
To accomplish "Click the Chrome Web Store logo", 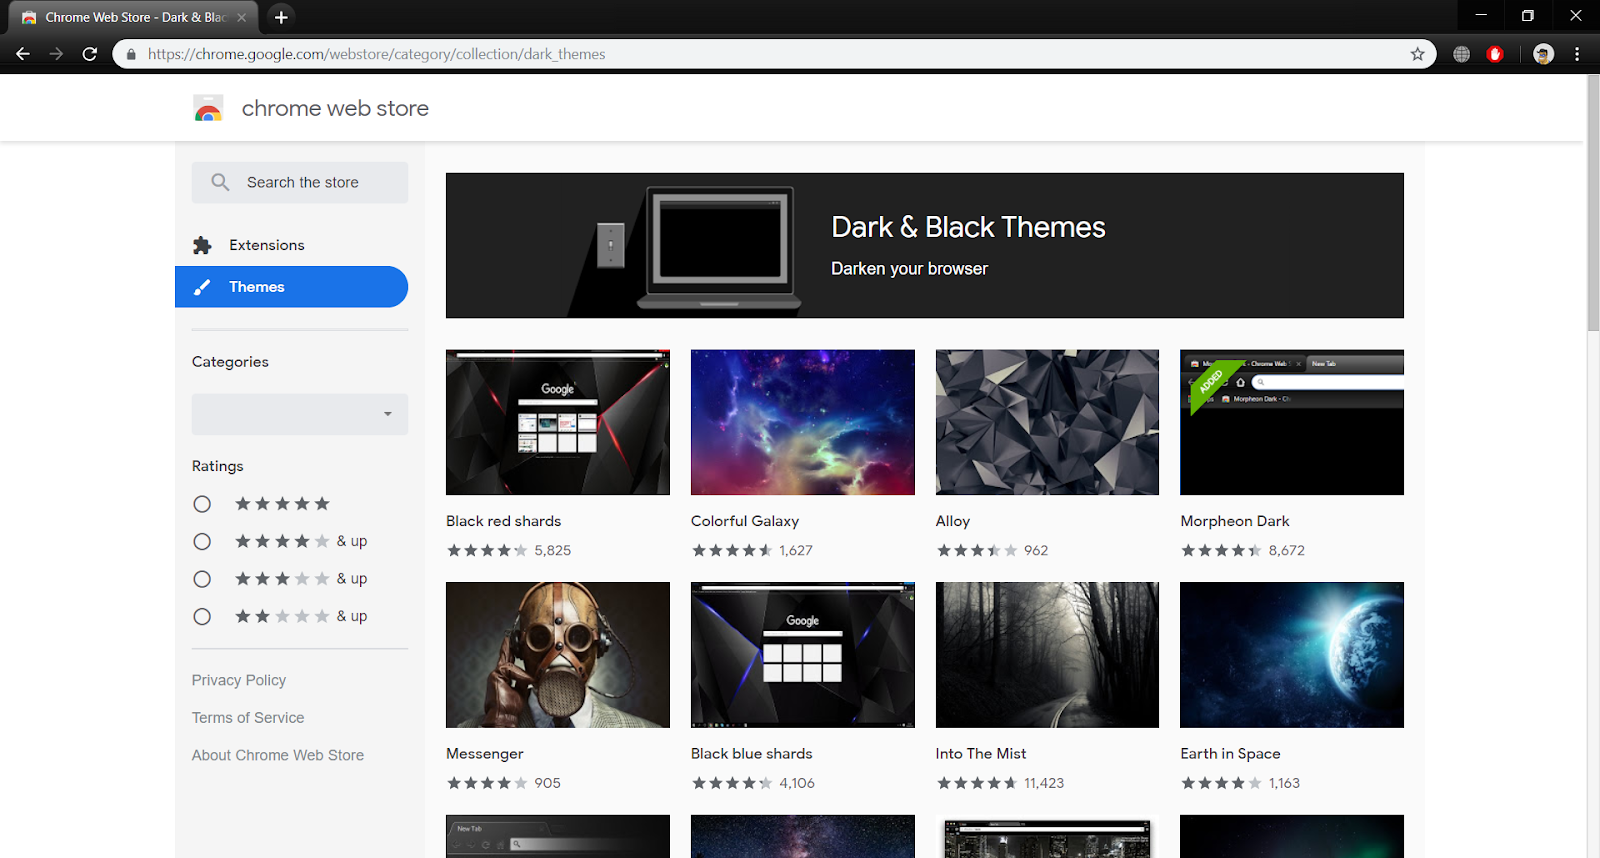I will [x=208, y=108].
